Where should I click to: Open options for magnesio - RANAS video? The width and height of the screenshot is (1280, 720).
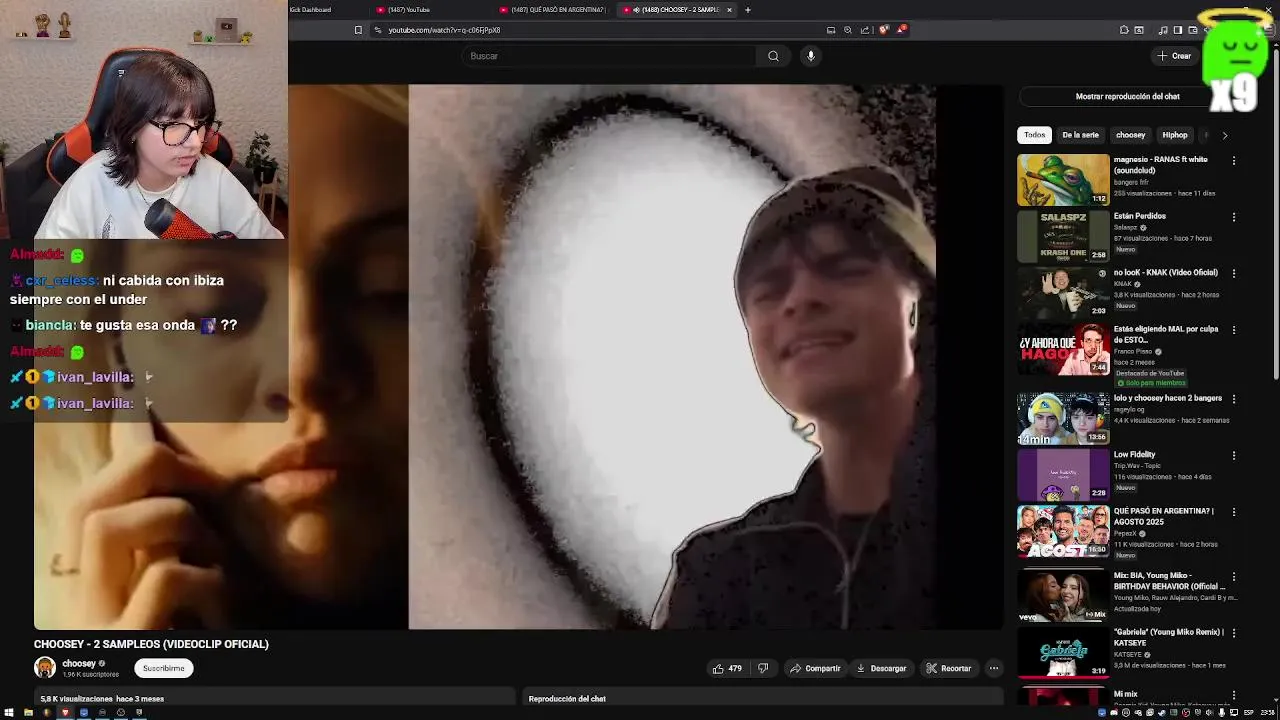coord(1234,161)
